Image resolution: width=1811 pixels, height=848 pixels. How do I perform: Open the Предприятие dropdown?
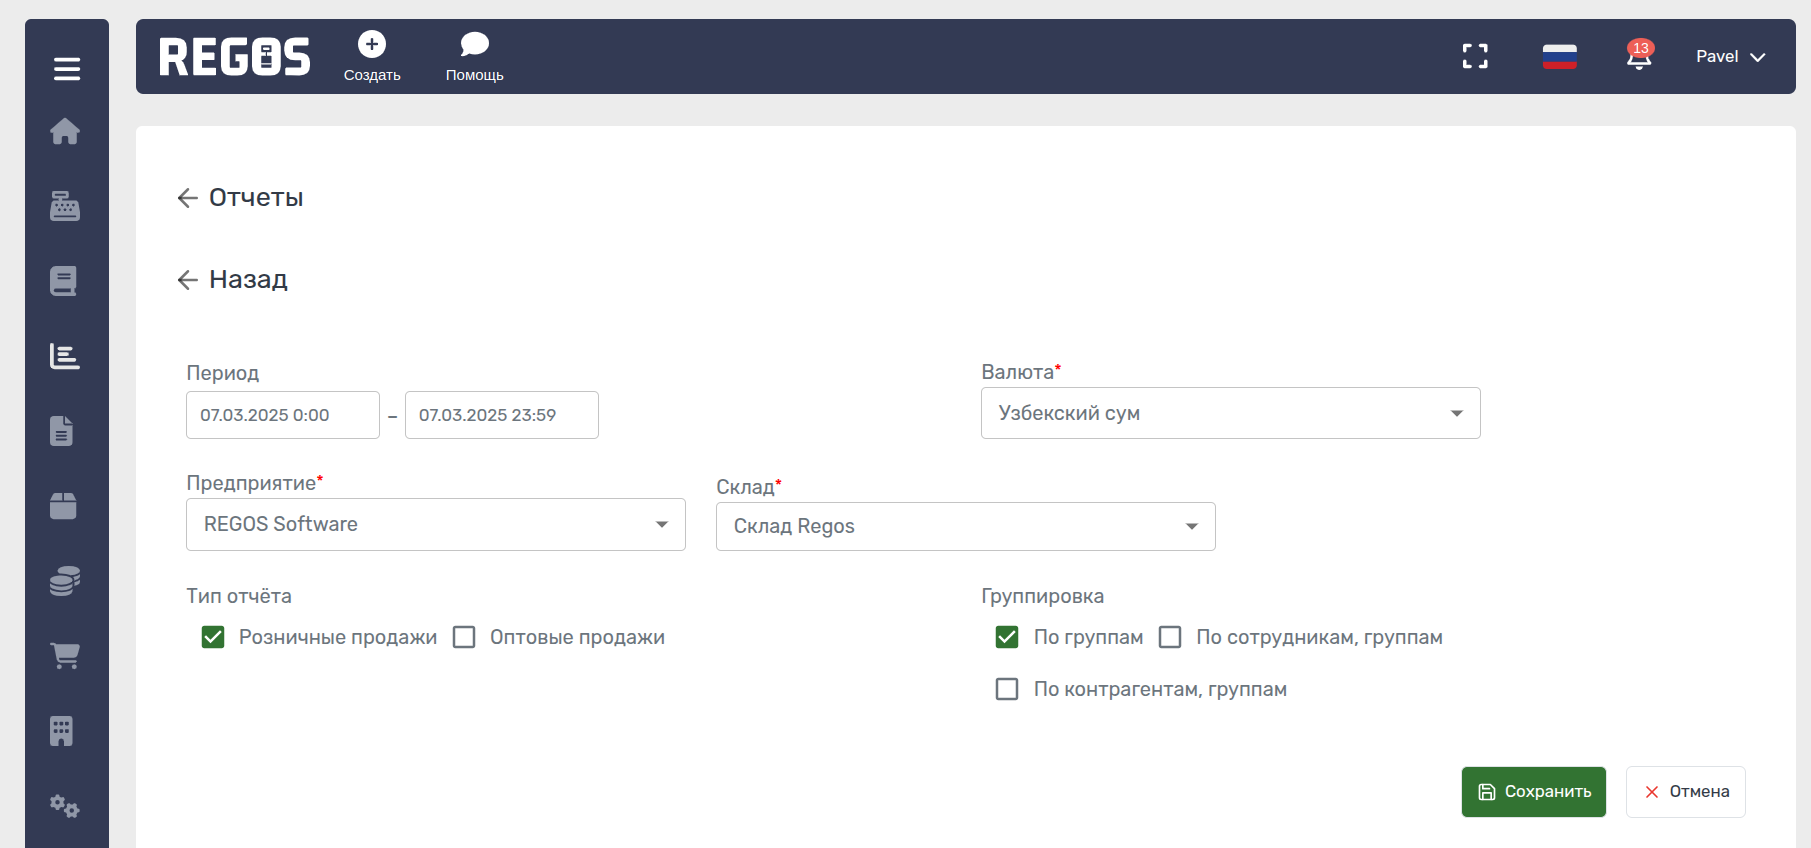[435, 524]
